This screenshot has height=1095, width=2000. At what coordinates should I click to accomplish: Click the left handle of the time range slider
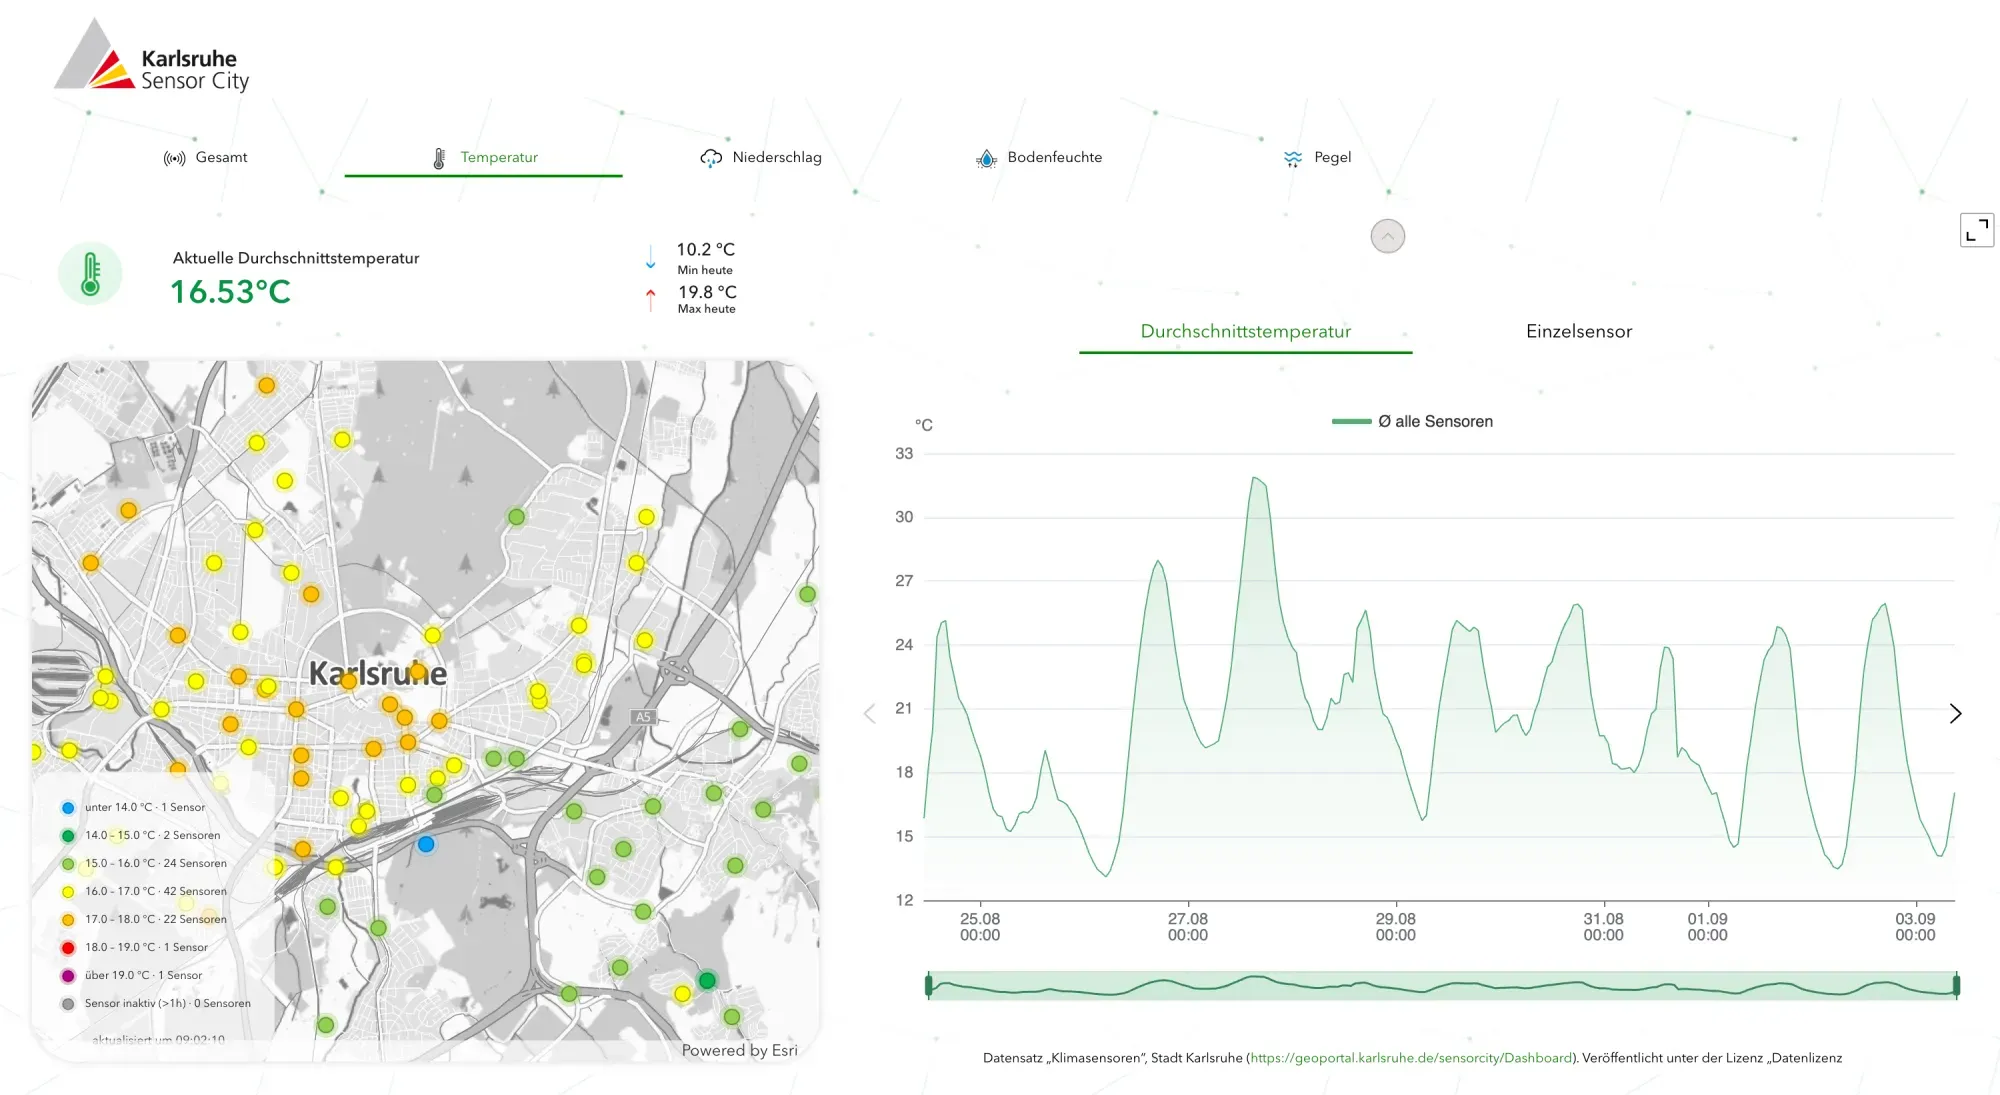point(929,986)
